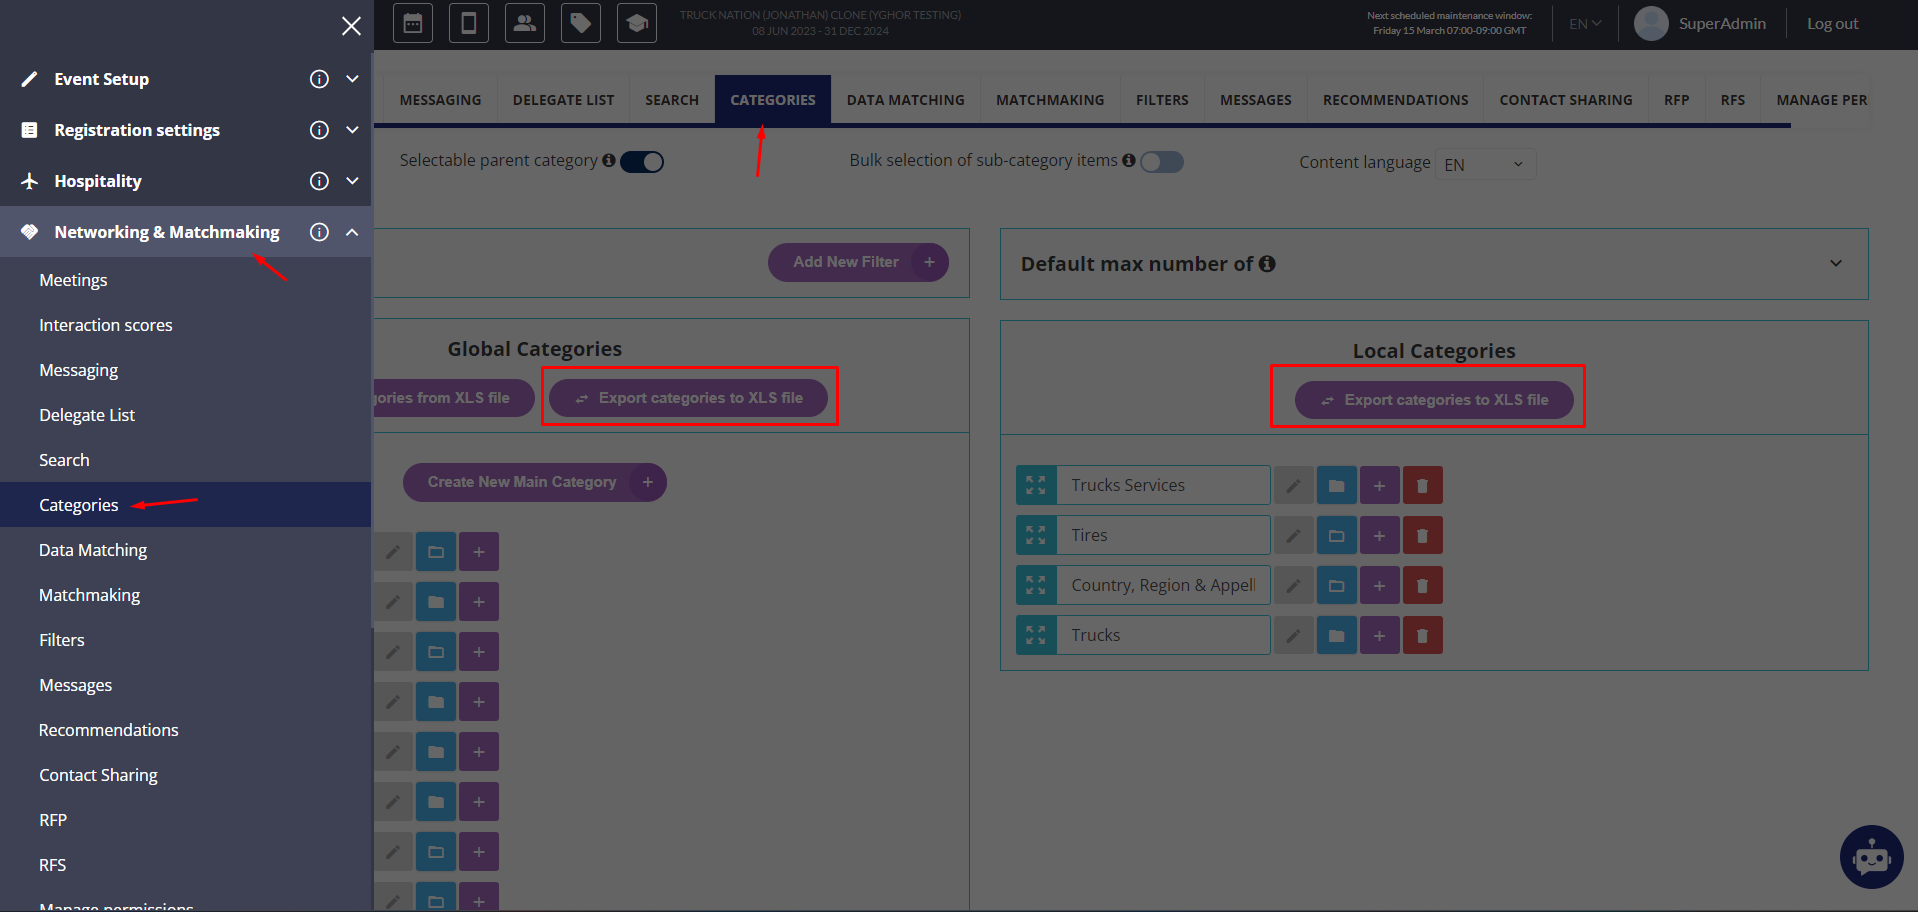
Task: Expand the Default max number of panel
Action: tap(1835, 264)
